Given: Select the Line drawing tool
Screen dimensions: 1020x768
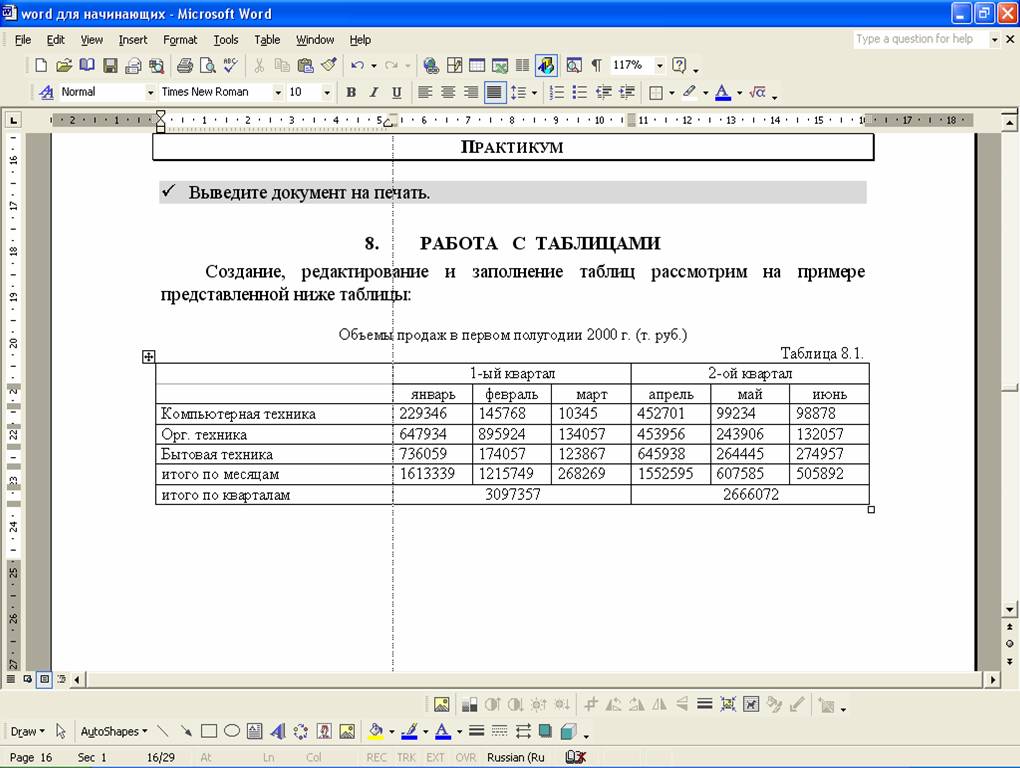Looking at the screenshot, I should pos(163,732).
